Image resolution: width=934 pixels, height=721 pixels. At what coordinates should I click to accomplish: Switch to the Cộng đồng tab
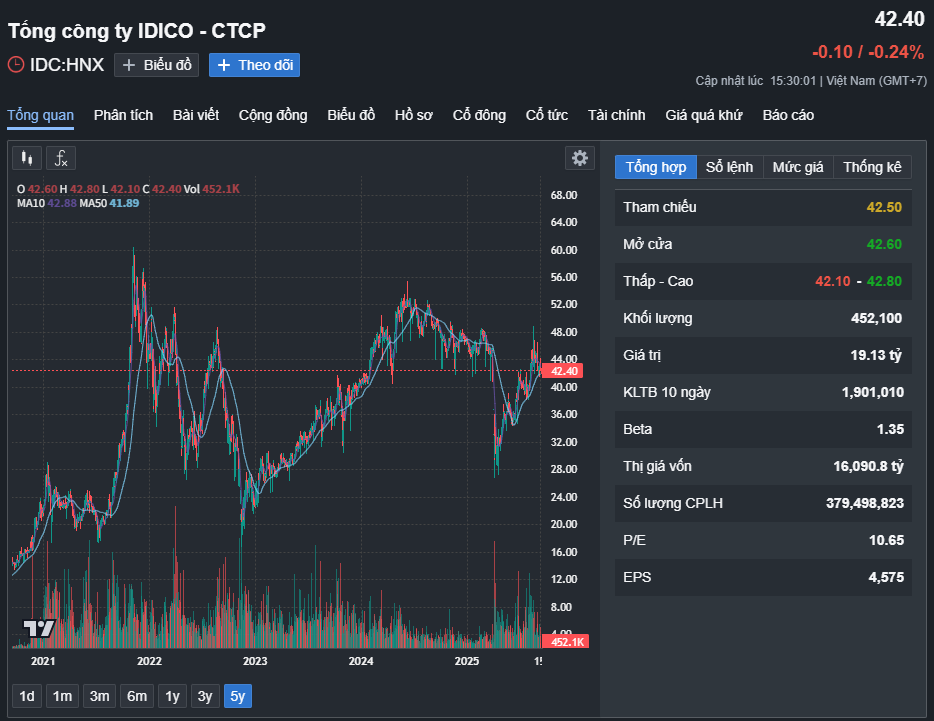[x=273, y=115]
